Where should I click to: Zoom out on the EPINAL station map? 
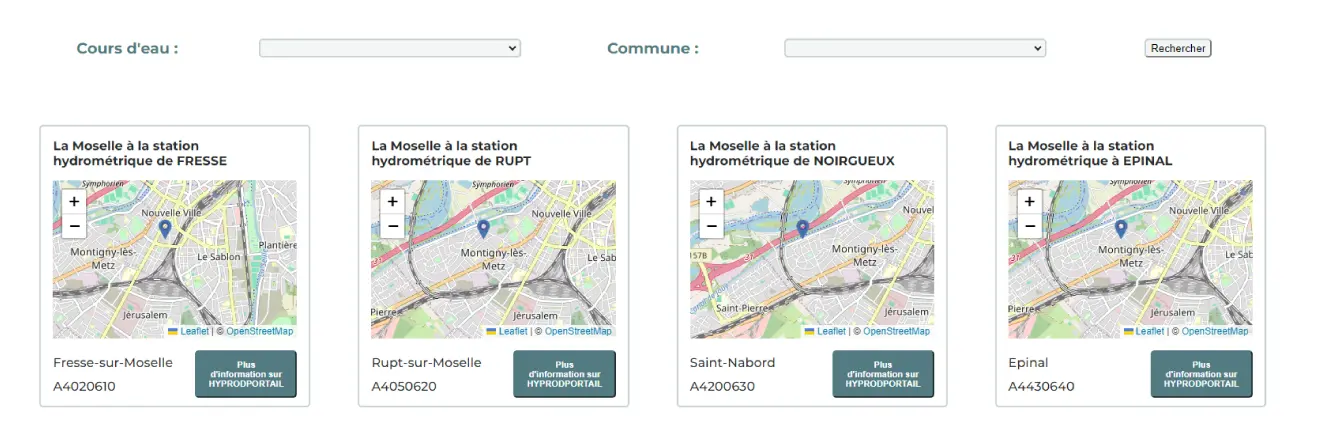click(1029, 227)
